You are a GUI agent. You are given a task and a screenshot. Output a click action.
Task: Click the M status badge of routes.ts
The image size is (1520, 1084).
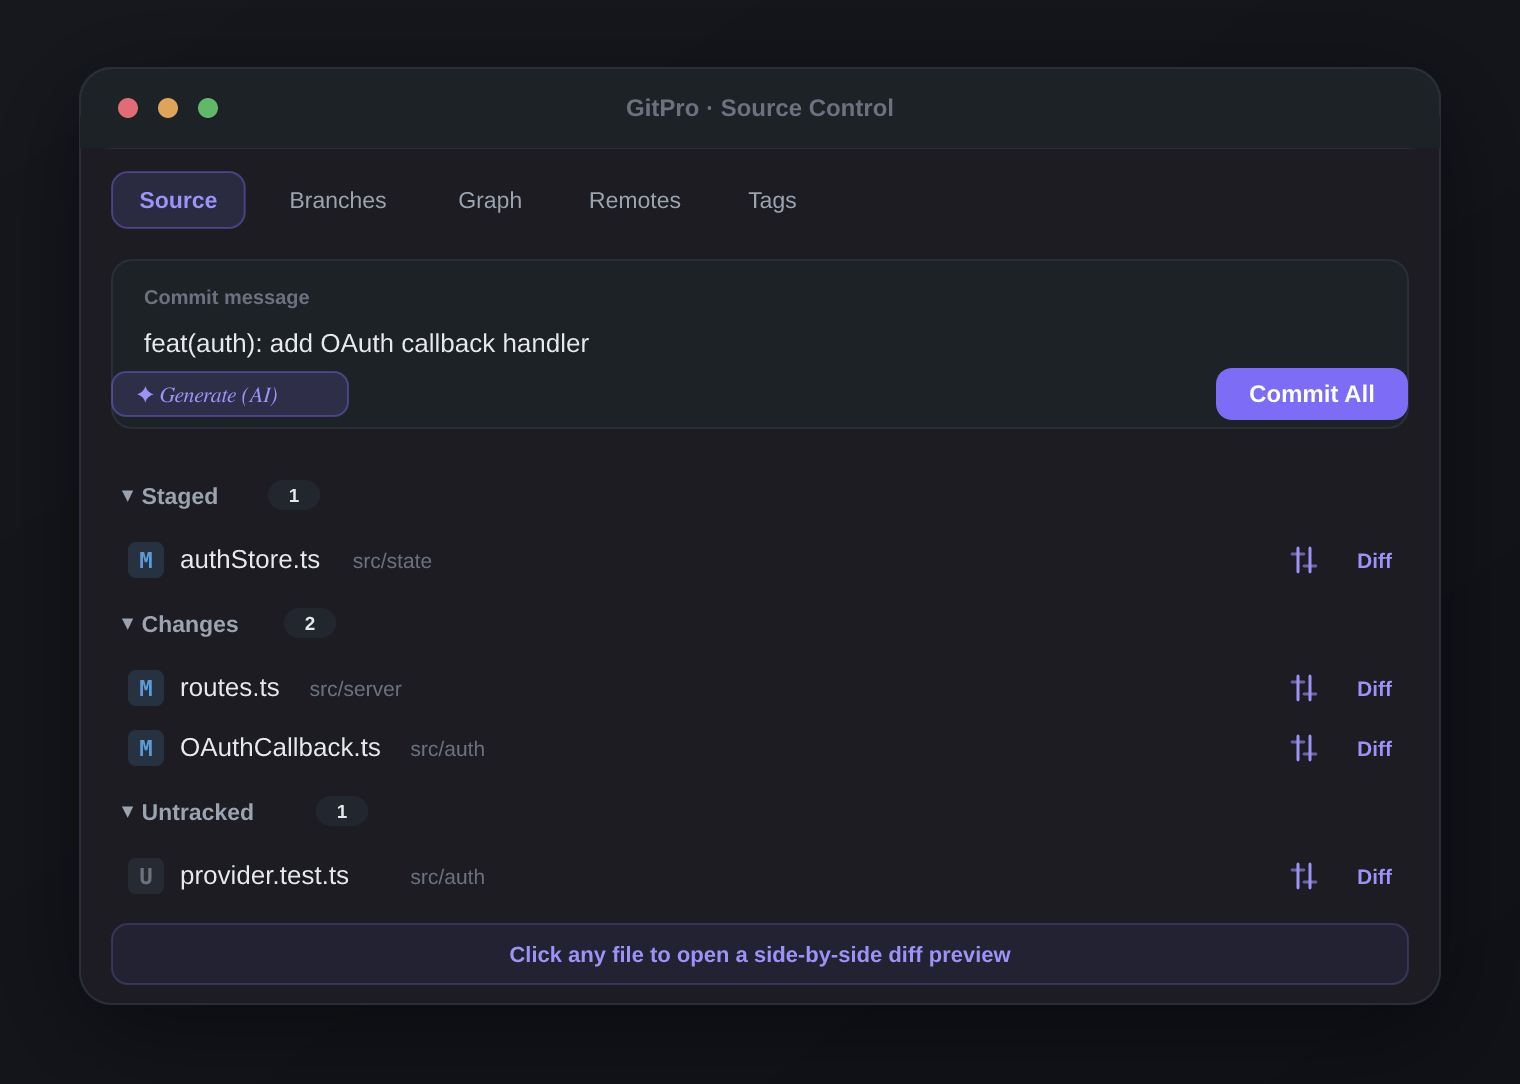coord(146,688)
